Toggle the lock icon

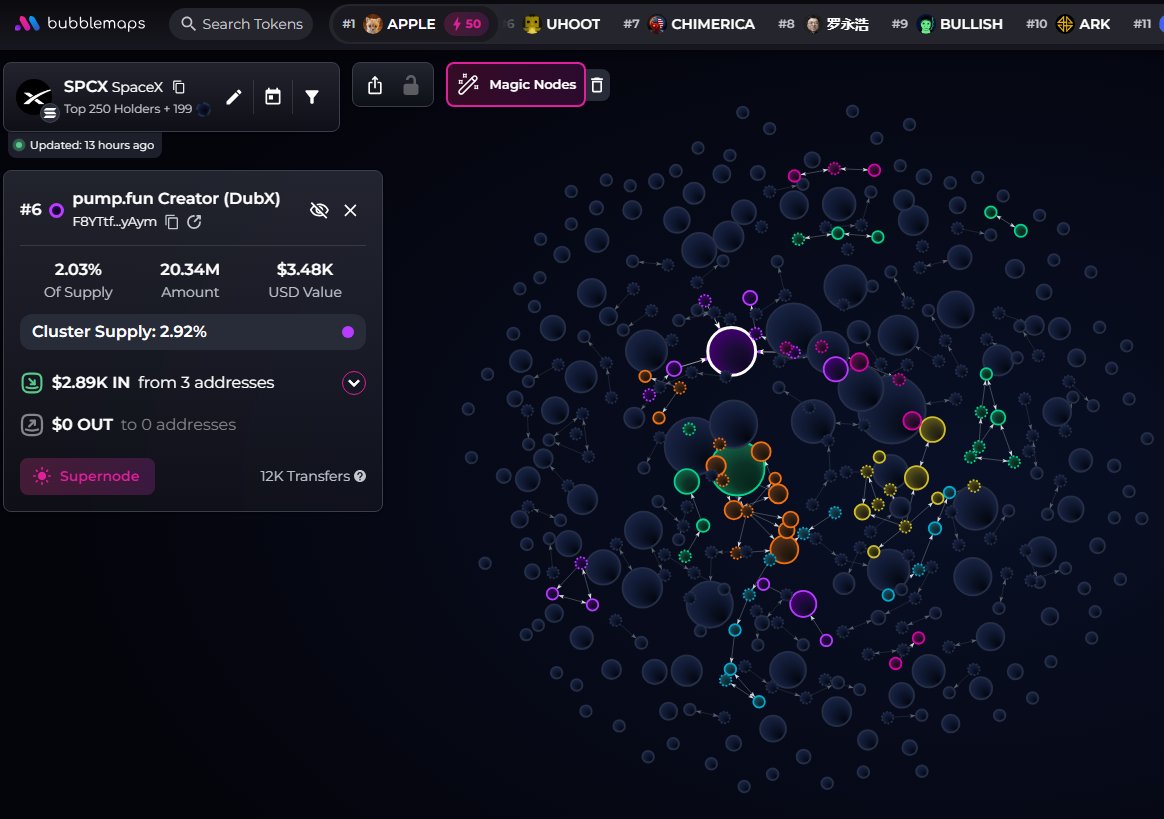click(x=411, y=85)
